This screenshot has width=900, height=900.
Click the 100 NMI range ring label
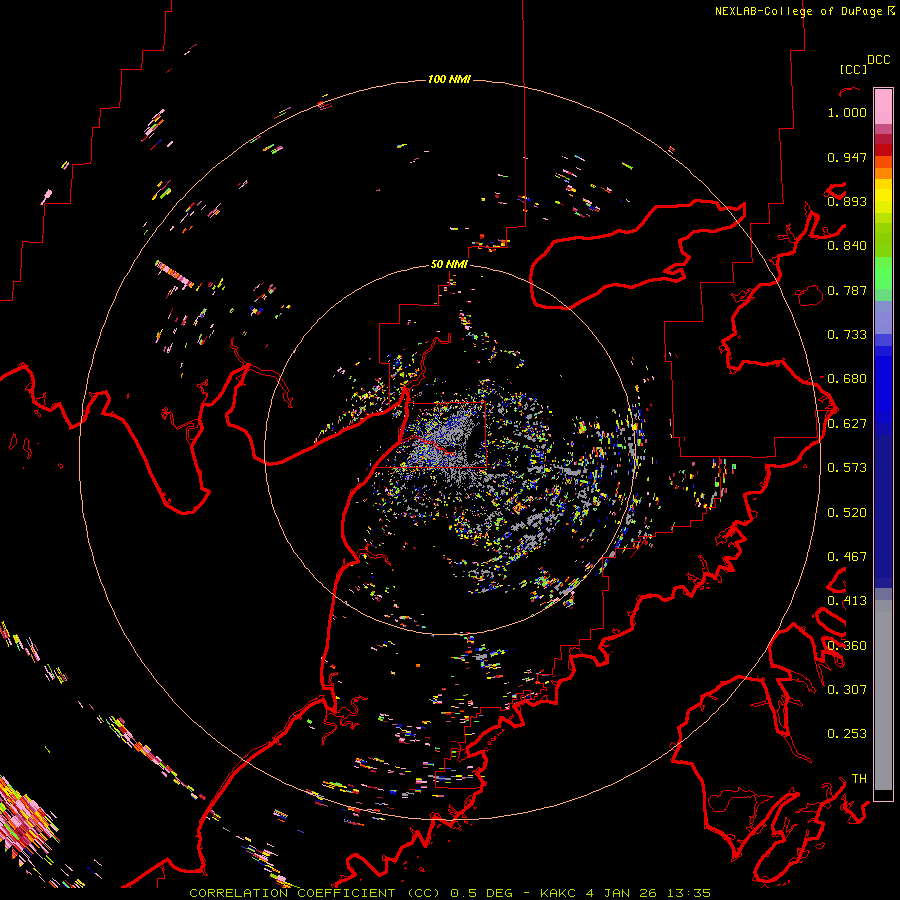449,79
